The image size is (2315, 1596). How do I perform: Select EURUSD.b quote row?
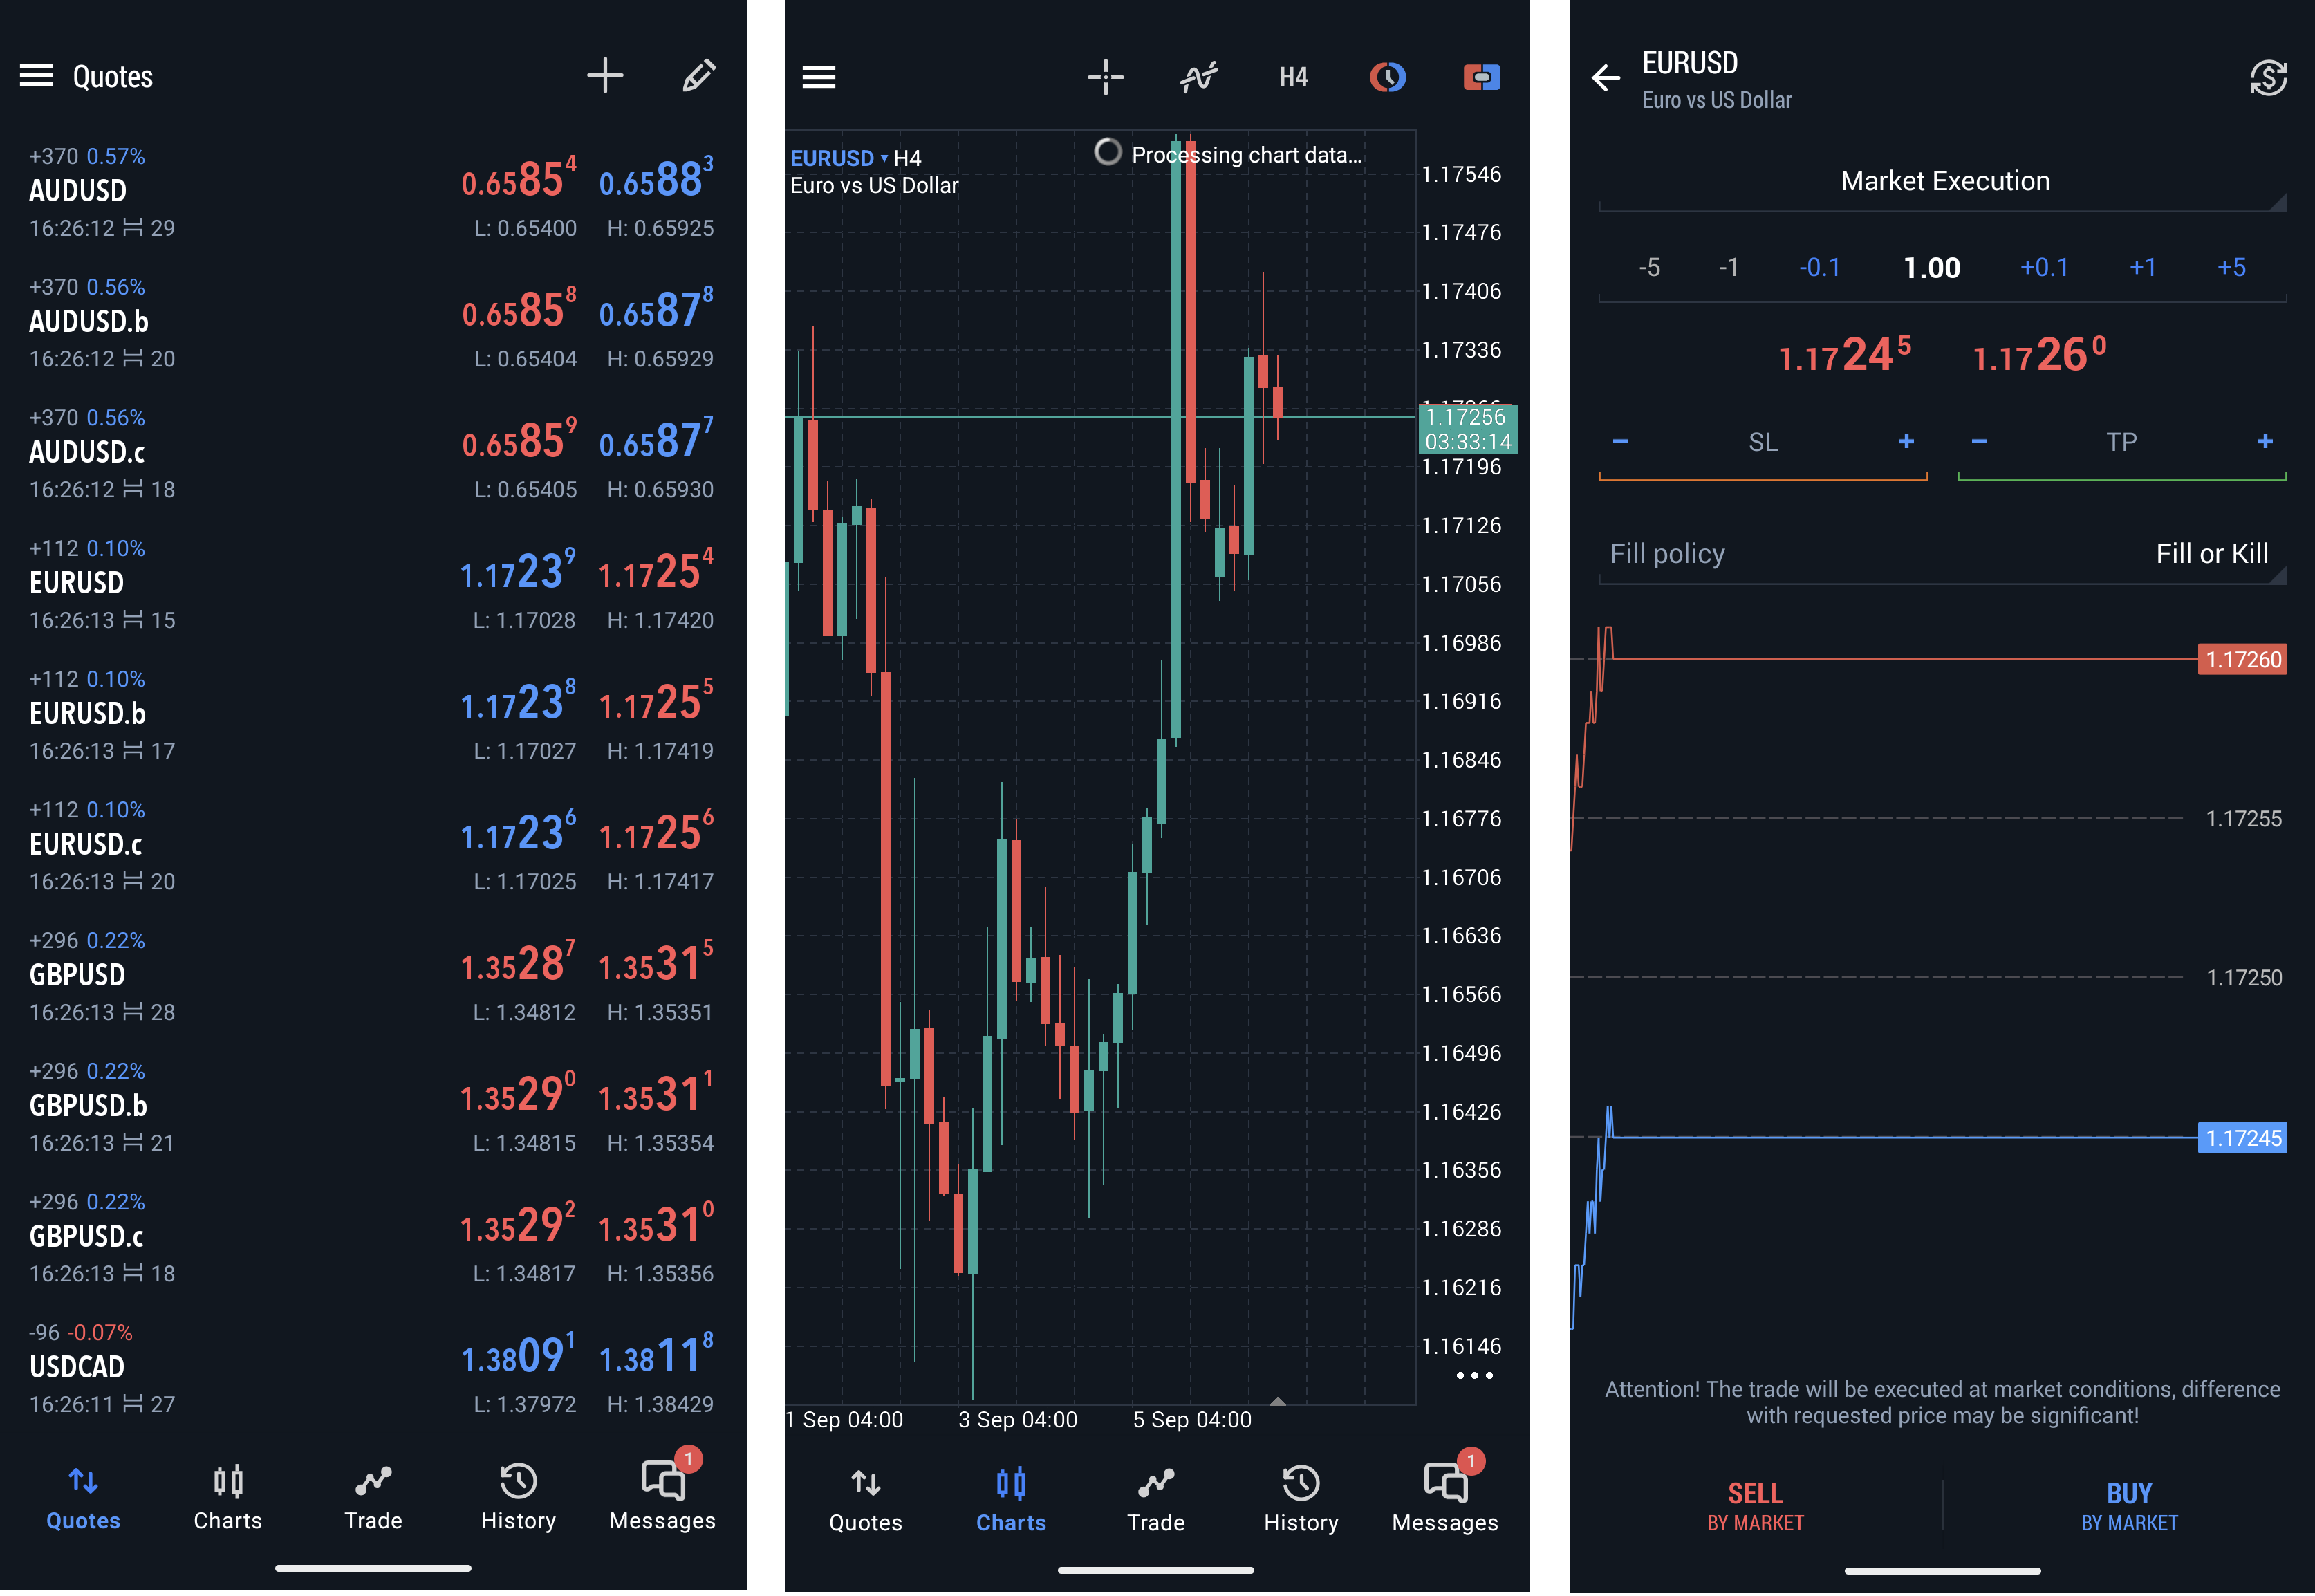pyautogui.click(x=372, y=715)
